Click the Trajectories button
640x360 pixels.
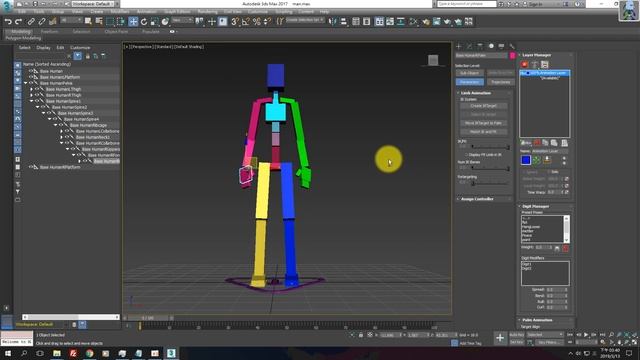pyautogui.click(x=500, y=82)
